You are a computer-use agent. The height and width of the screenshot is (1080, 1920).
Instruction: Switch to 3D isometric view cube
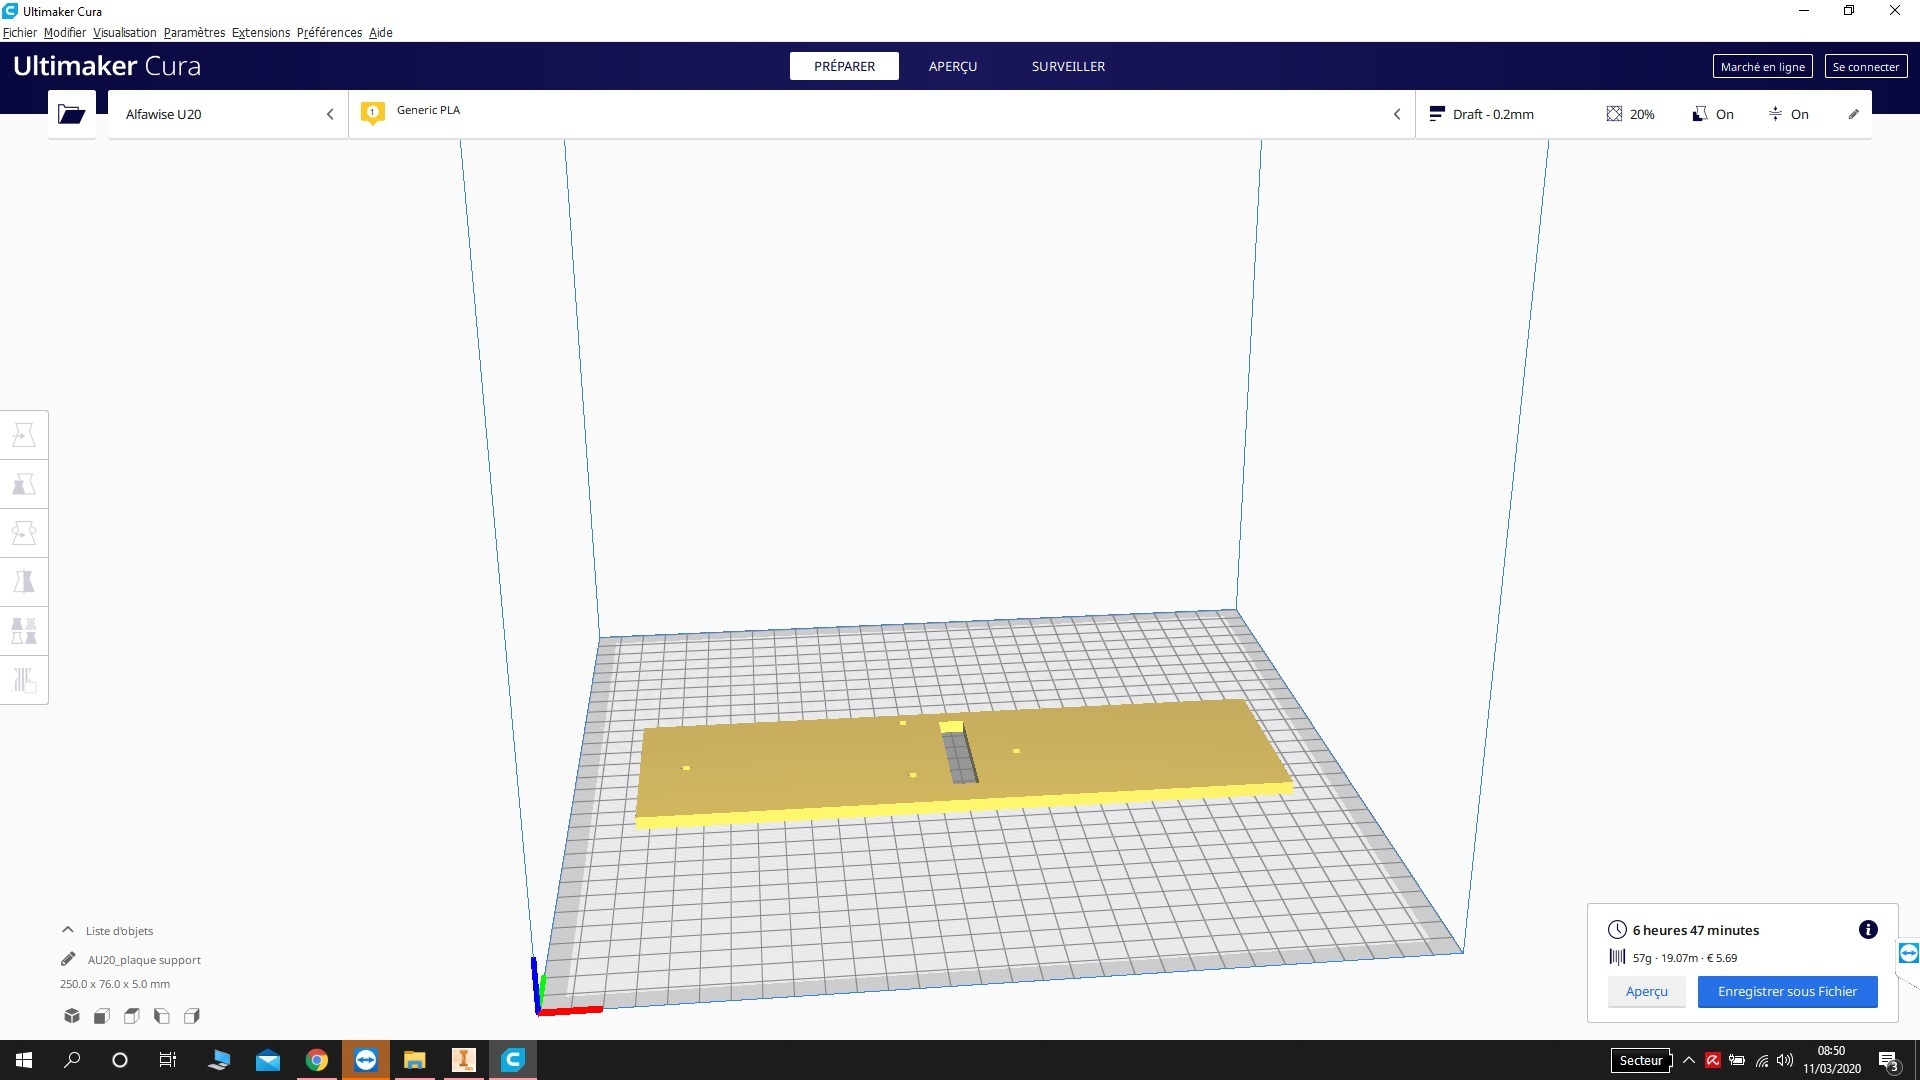point(72,1016)
